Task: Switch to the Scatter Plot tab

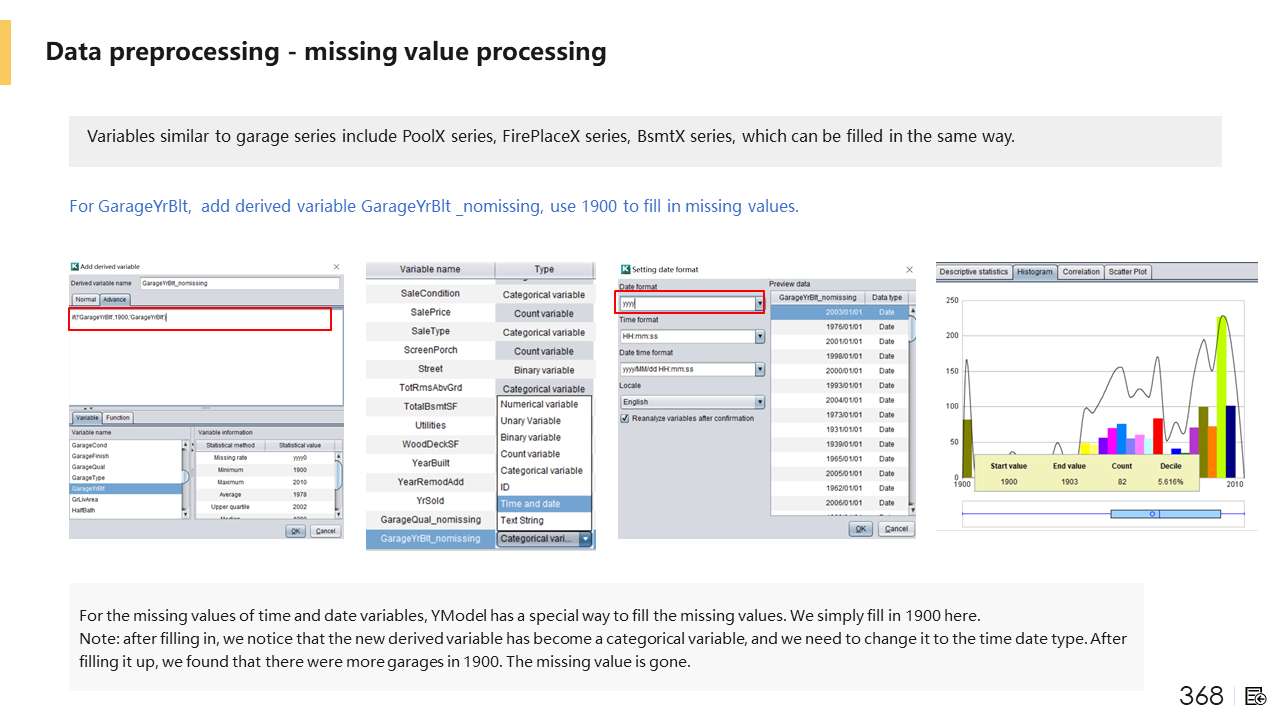Action: [x=1127, y=272]
